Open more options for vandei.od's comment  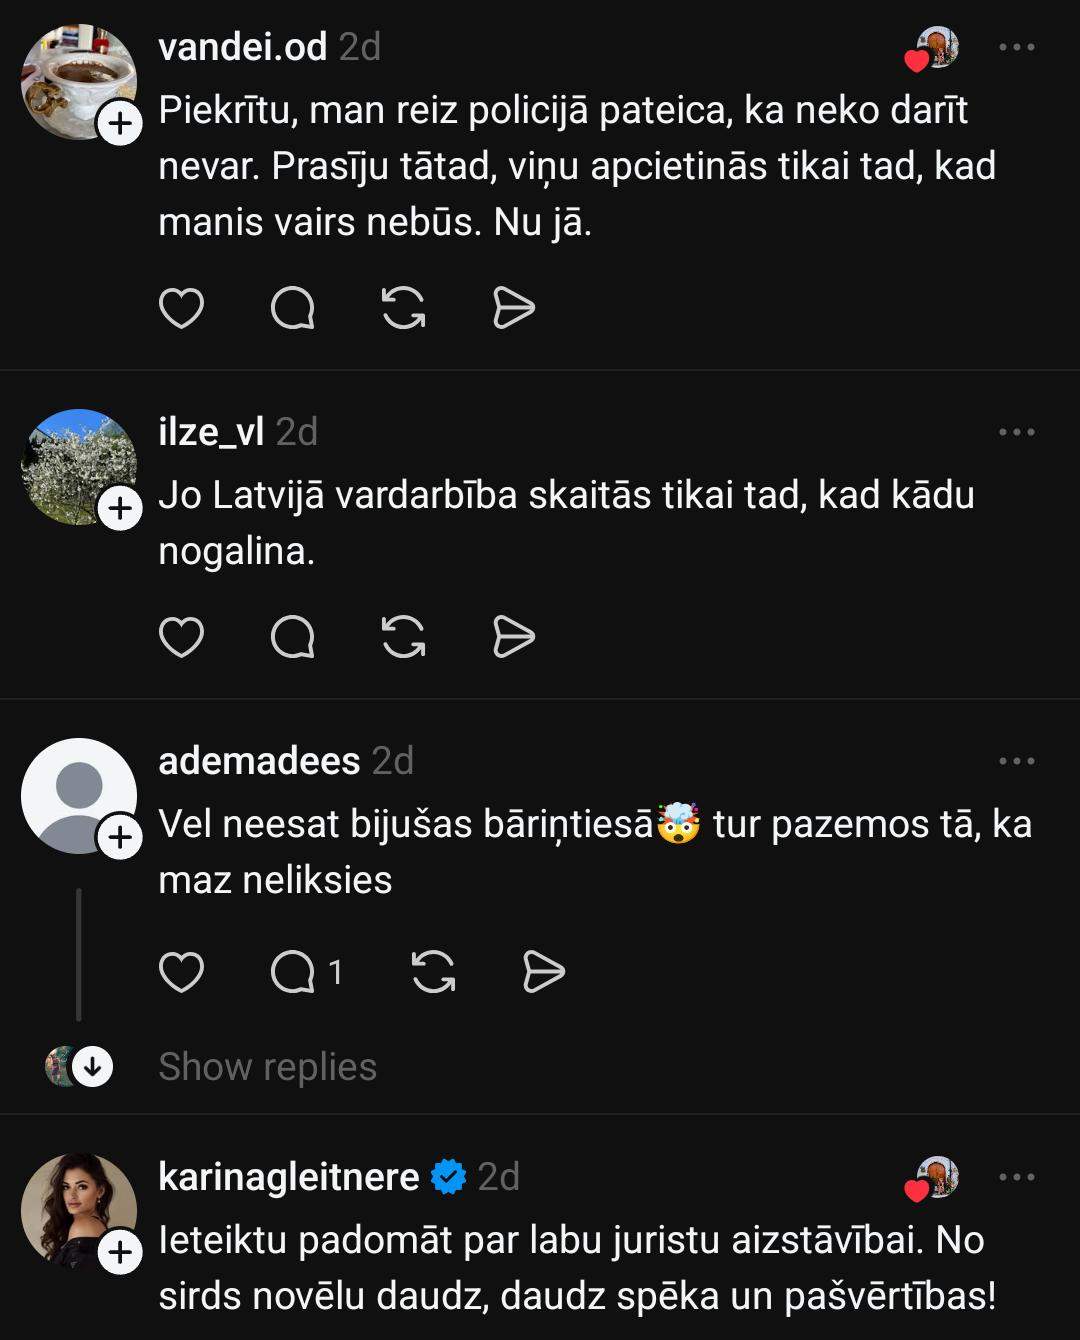coord(1017,47)
